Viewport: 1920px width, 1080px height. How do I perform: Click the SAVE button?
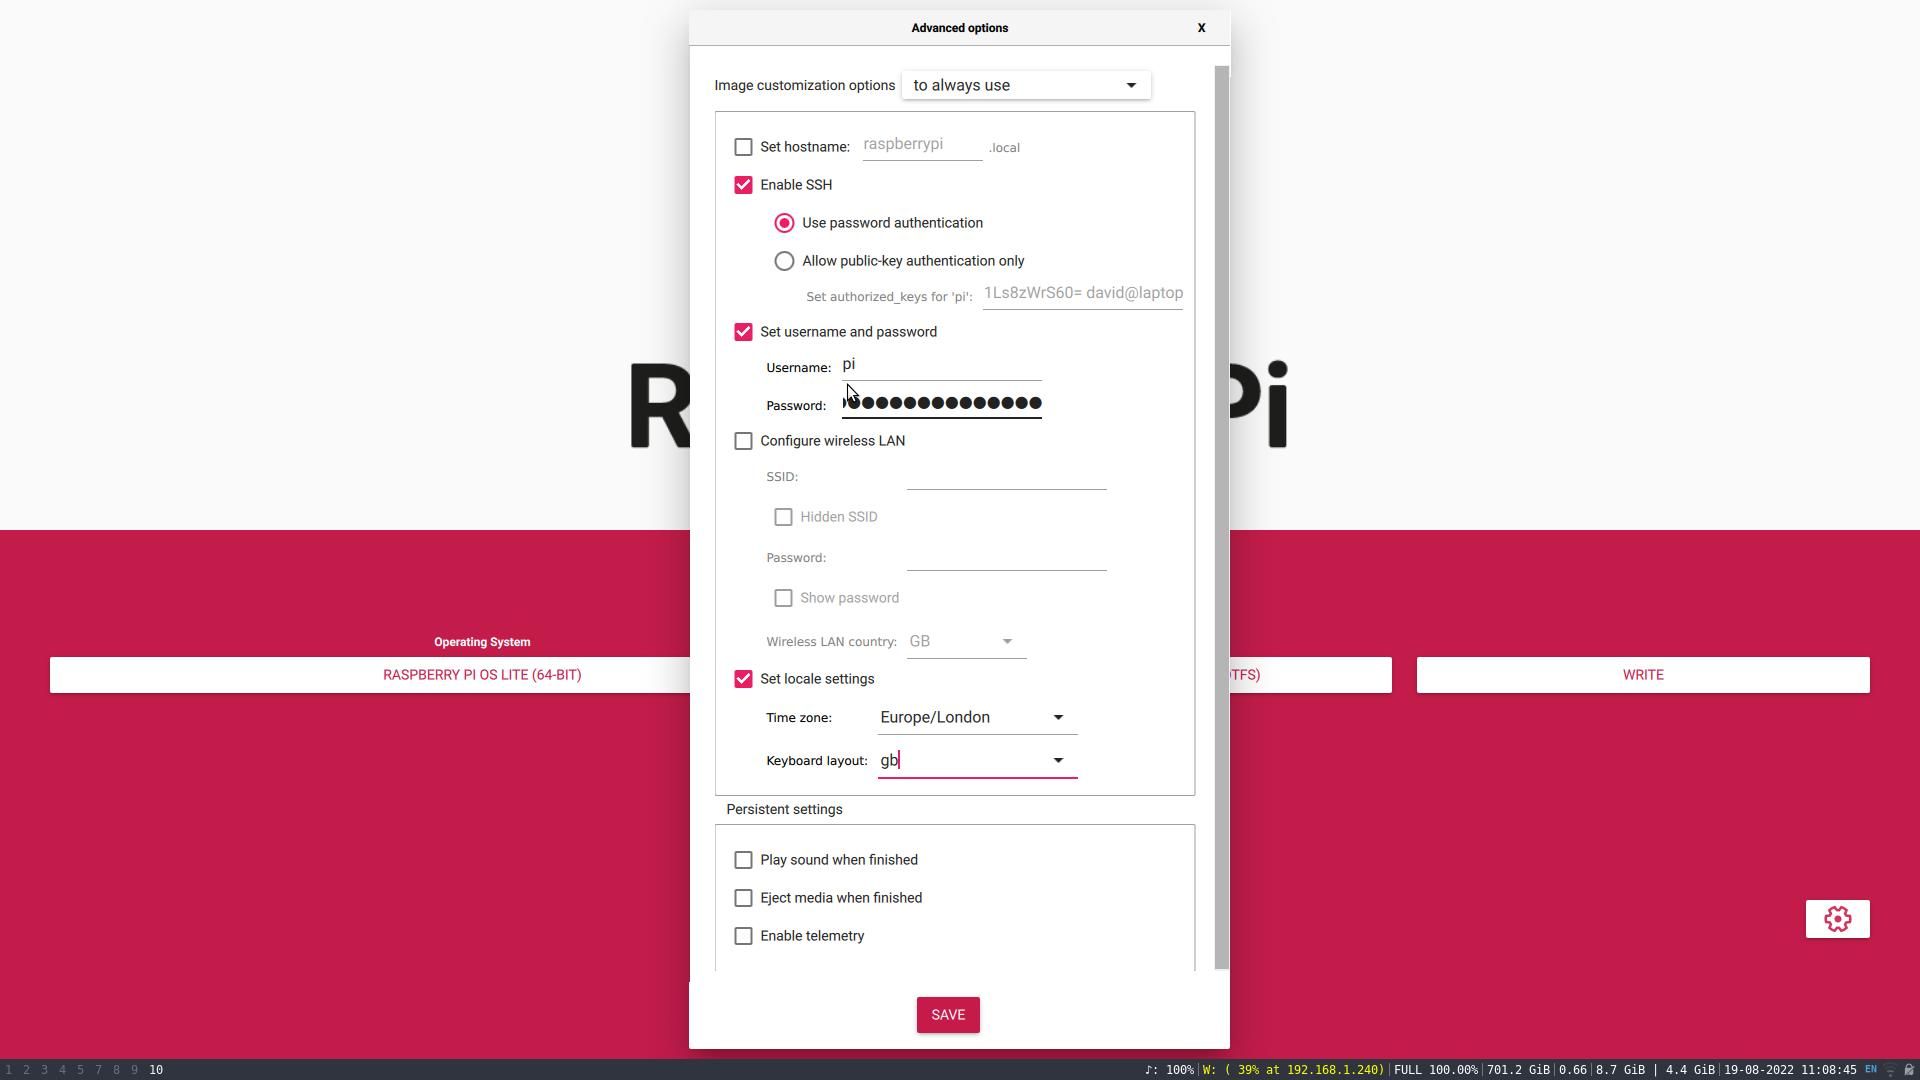point(947,1014)
